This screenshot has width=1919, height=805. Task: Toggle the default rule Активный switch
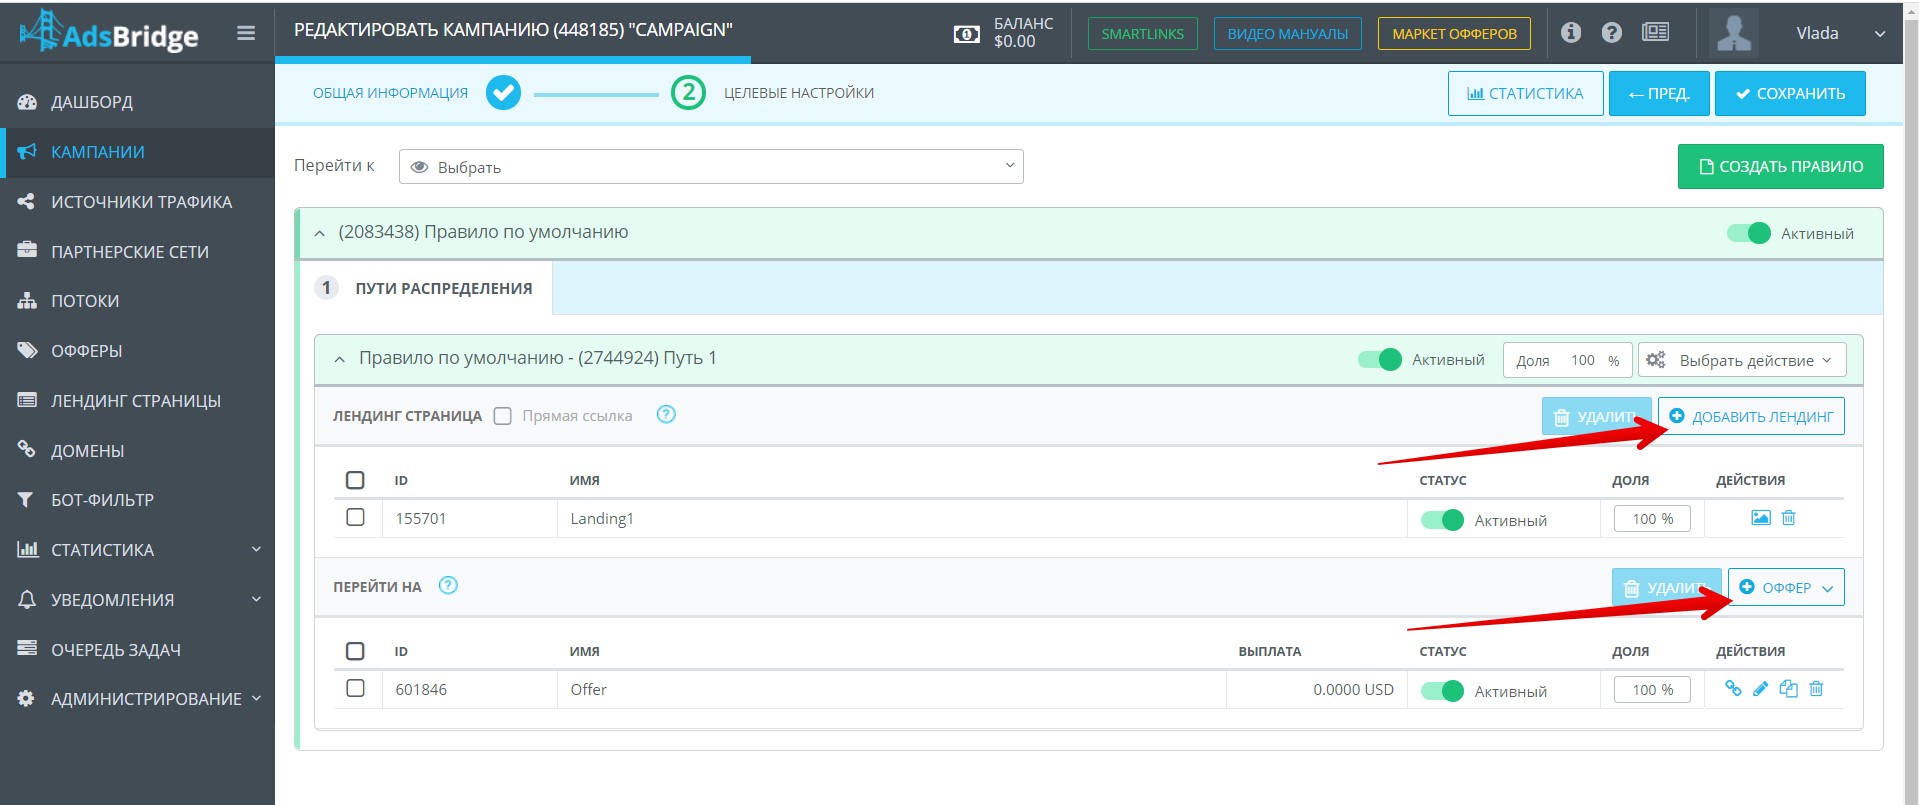tap(1749, 233)
